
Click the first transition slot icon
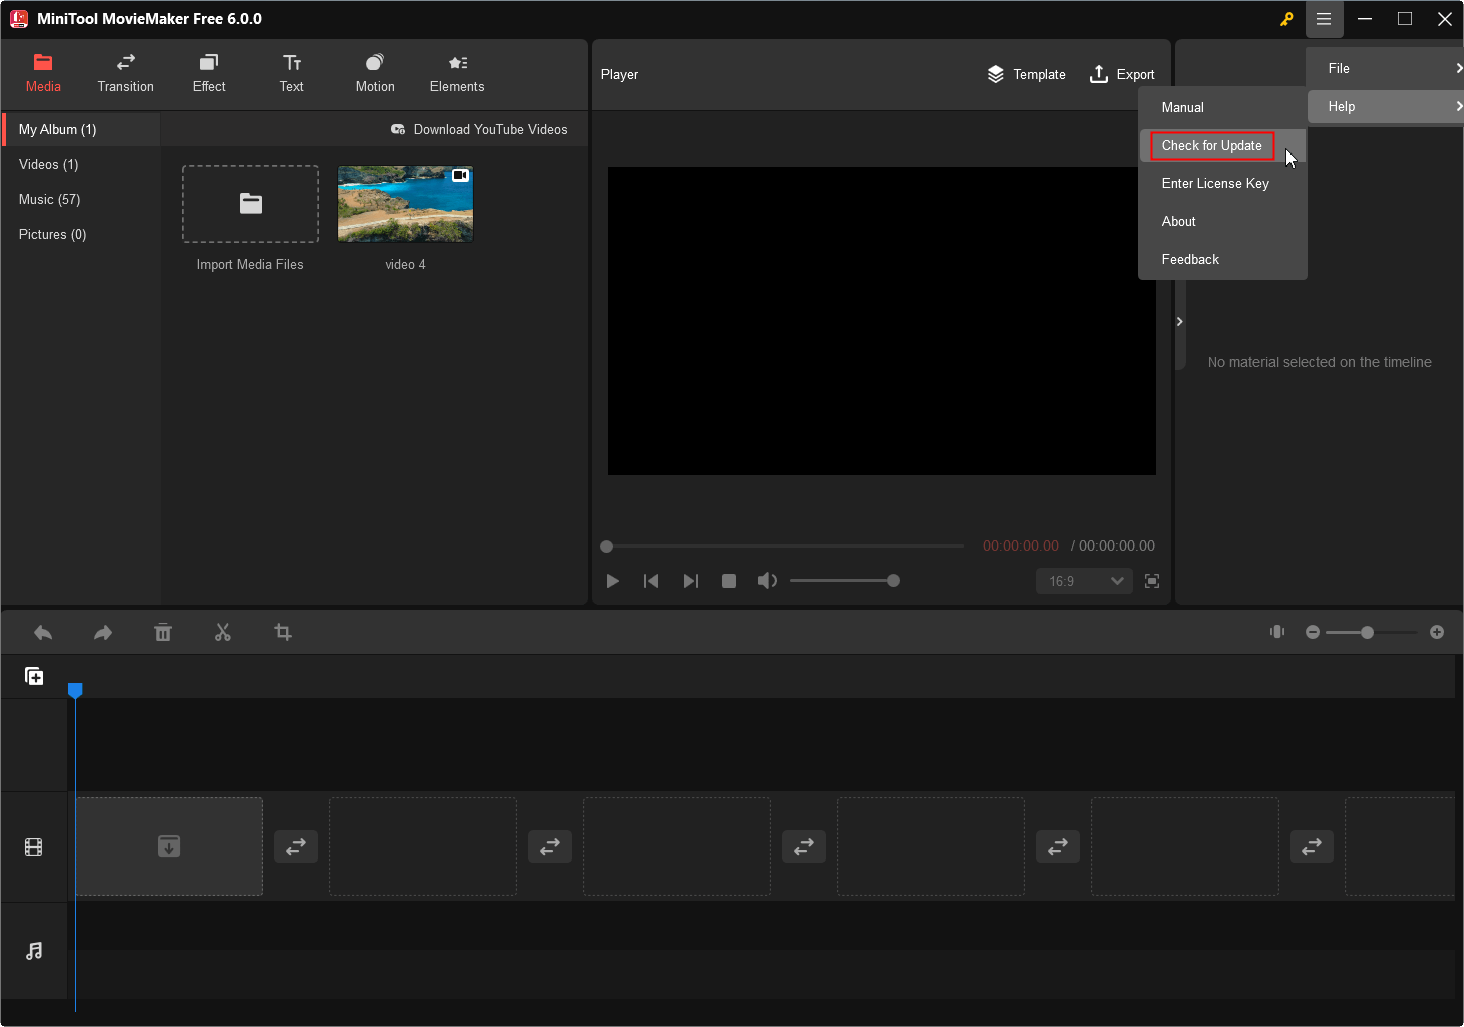(x=296, y=847)
